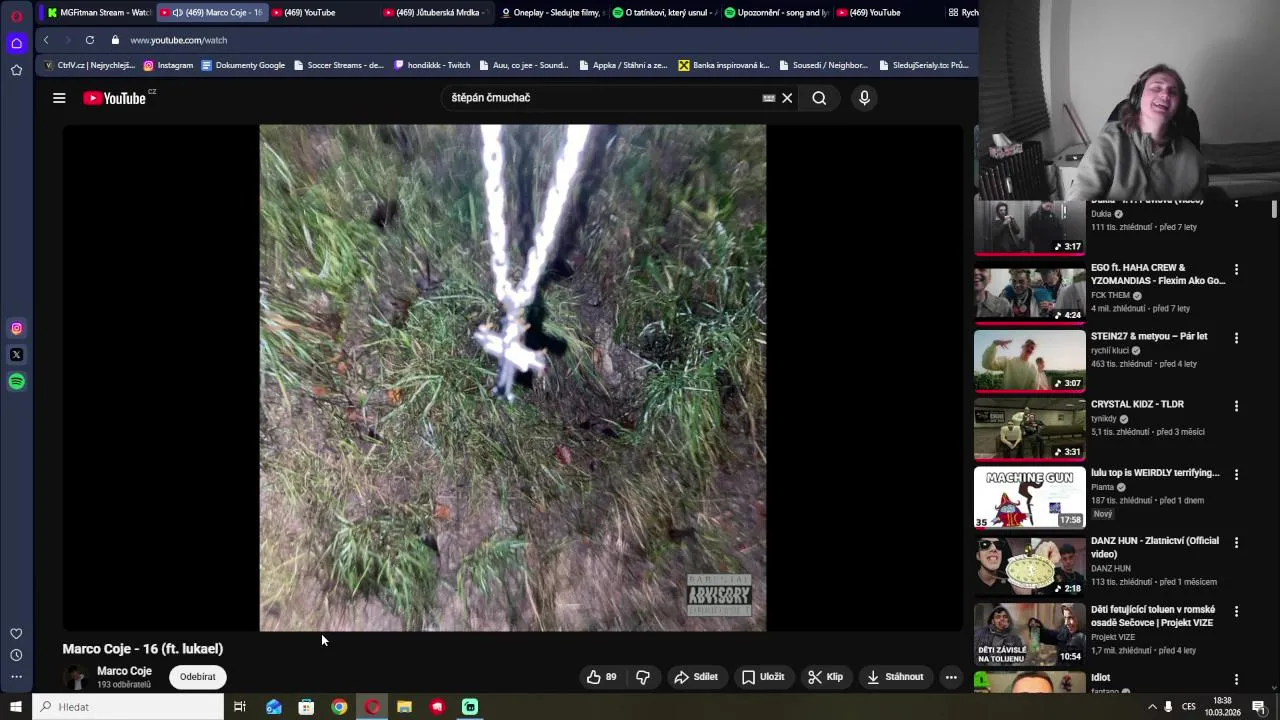Open Opera sidebar home icon

(x=16, y=43)
